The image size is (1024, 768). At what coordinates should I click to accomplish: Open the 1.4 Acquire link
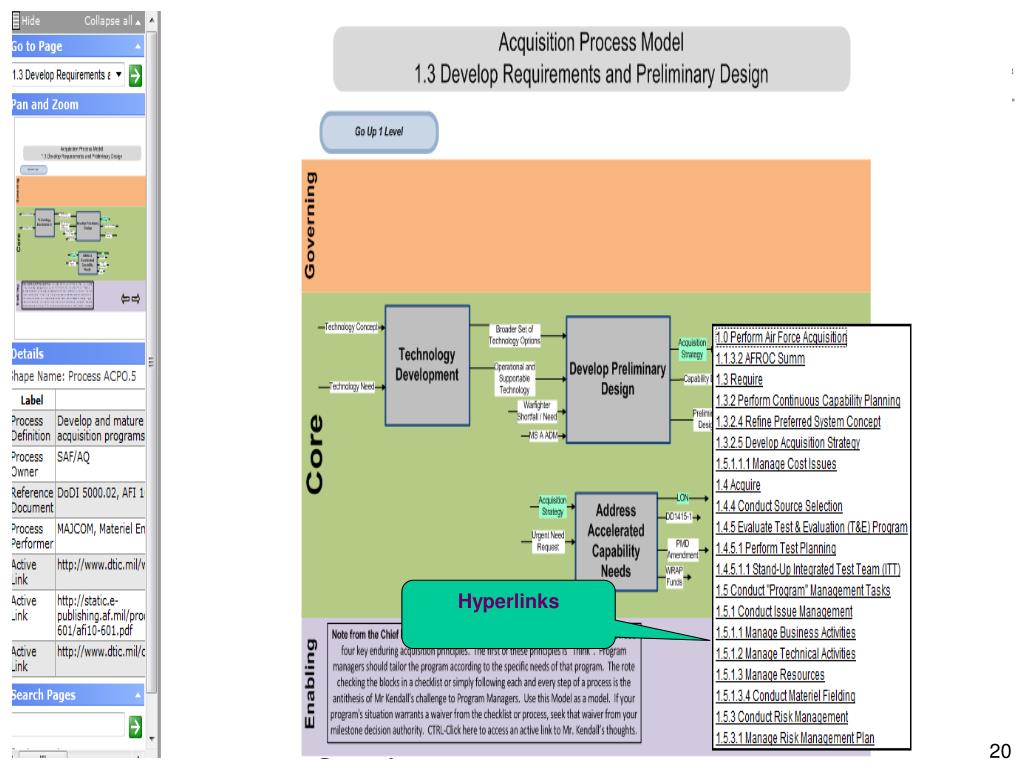(x=738, y=485)
